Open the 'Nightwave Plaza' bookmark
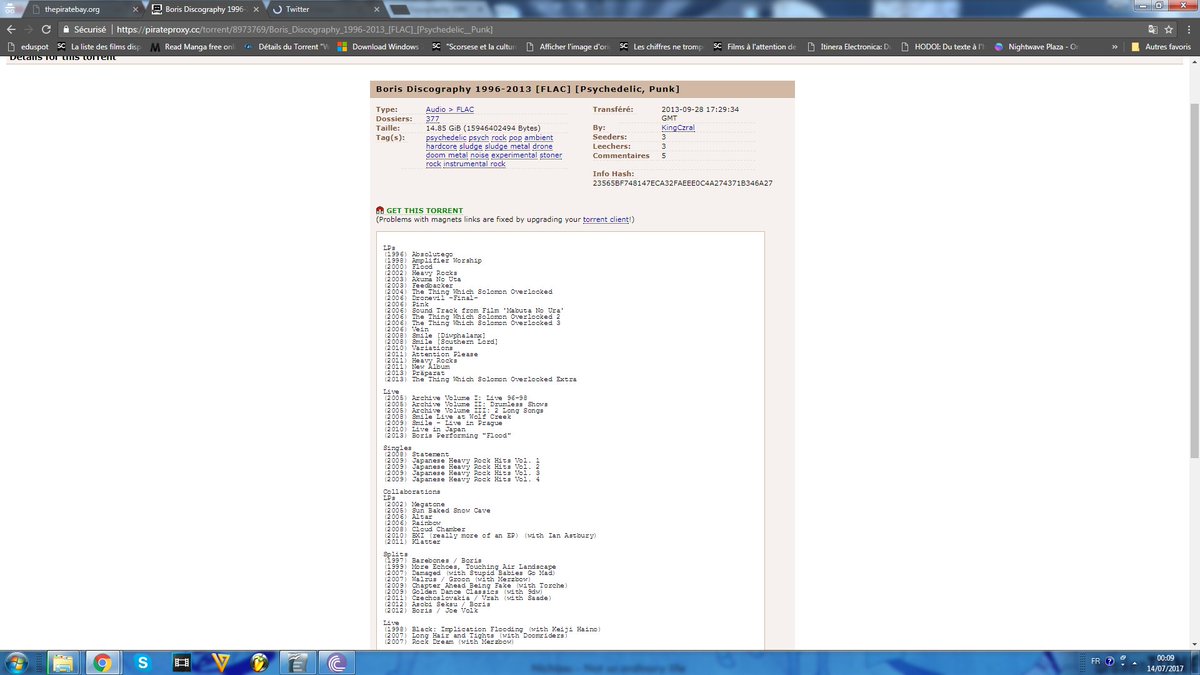The width and height of the screenshot is (1200, 675). click(x=1036, y=46)
